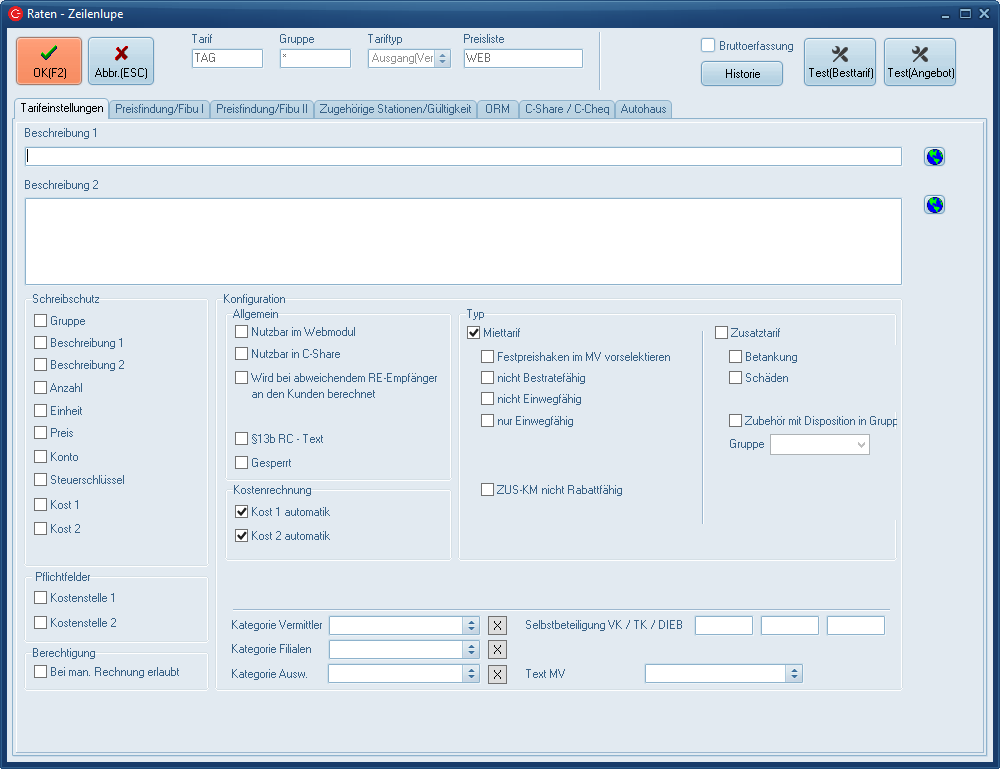
Task: Enable the Bruttoerfassung checkbox
Action: pyautogui.click(x=708, y=46)
